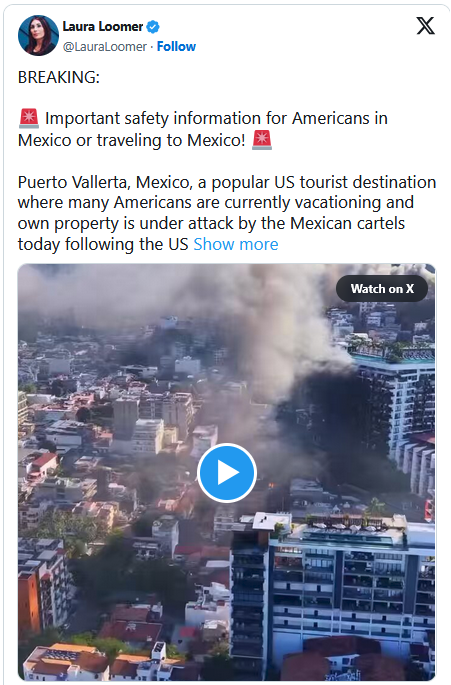Open the @LauraLoomer handle link
This screenshot has height=685, width=451.
[x=104, y=47]
